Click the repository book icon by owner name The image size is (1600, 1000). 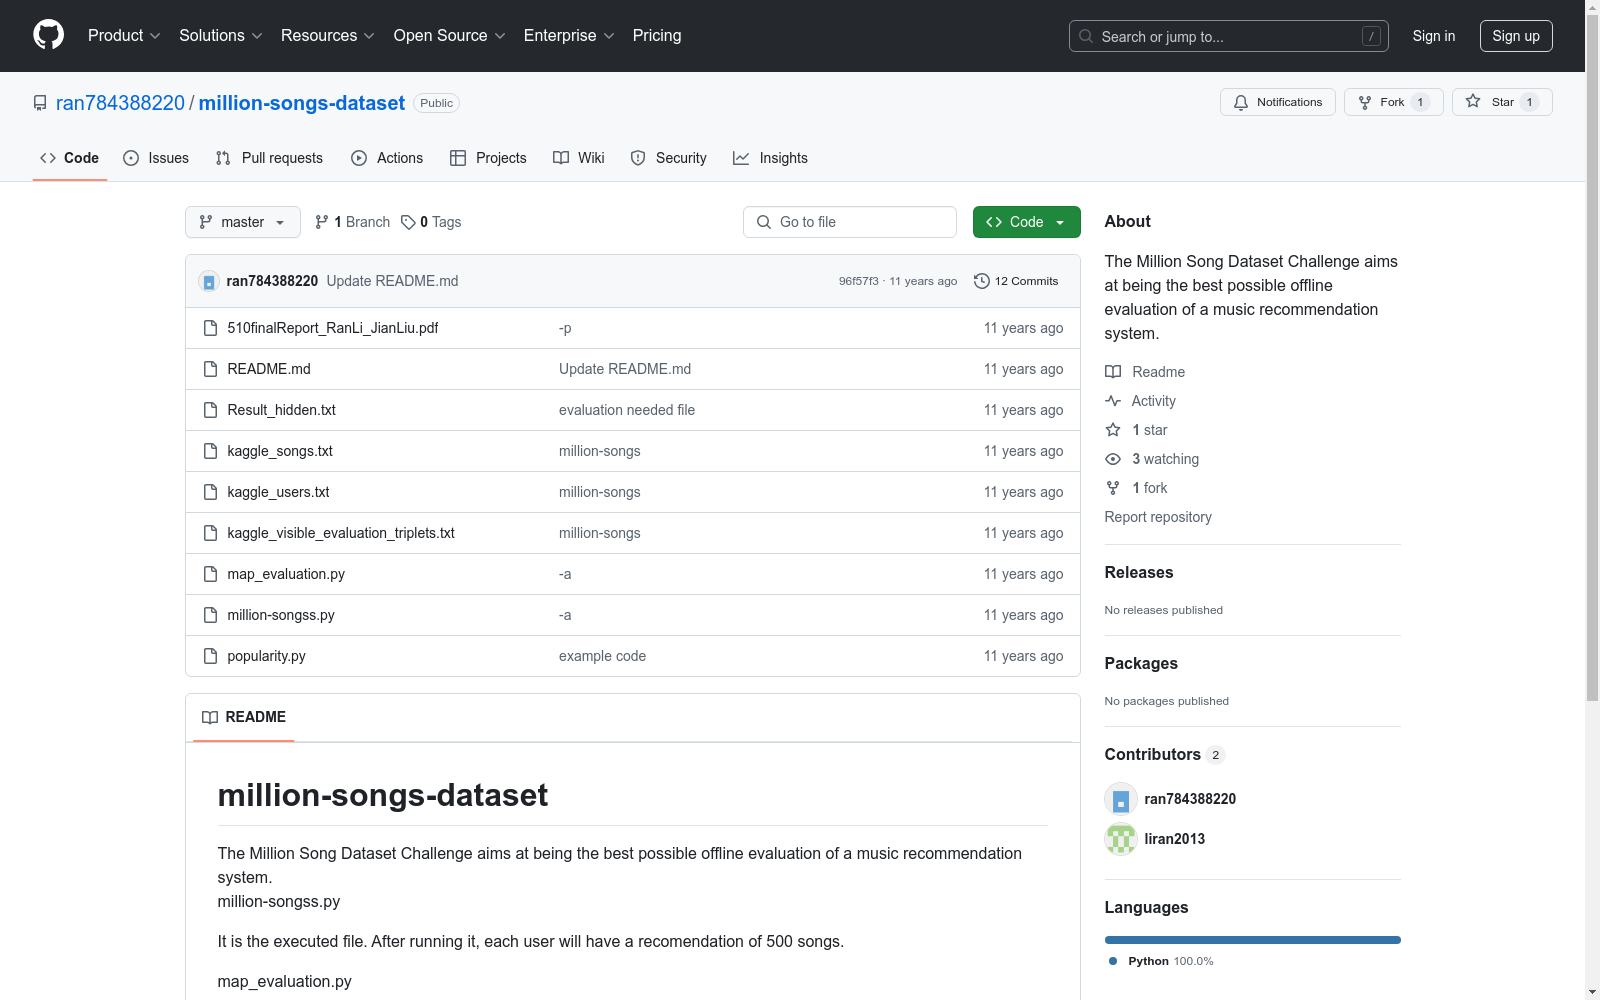point(40,103)
